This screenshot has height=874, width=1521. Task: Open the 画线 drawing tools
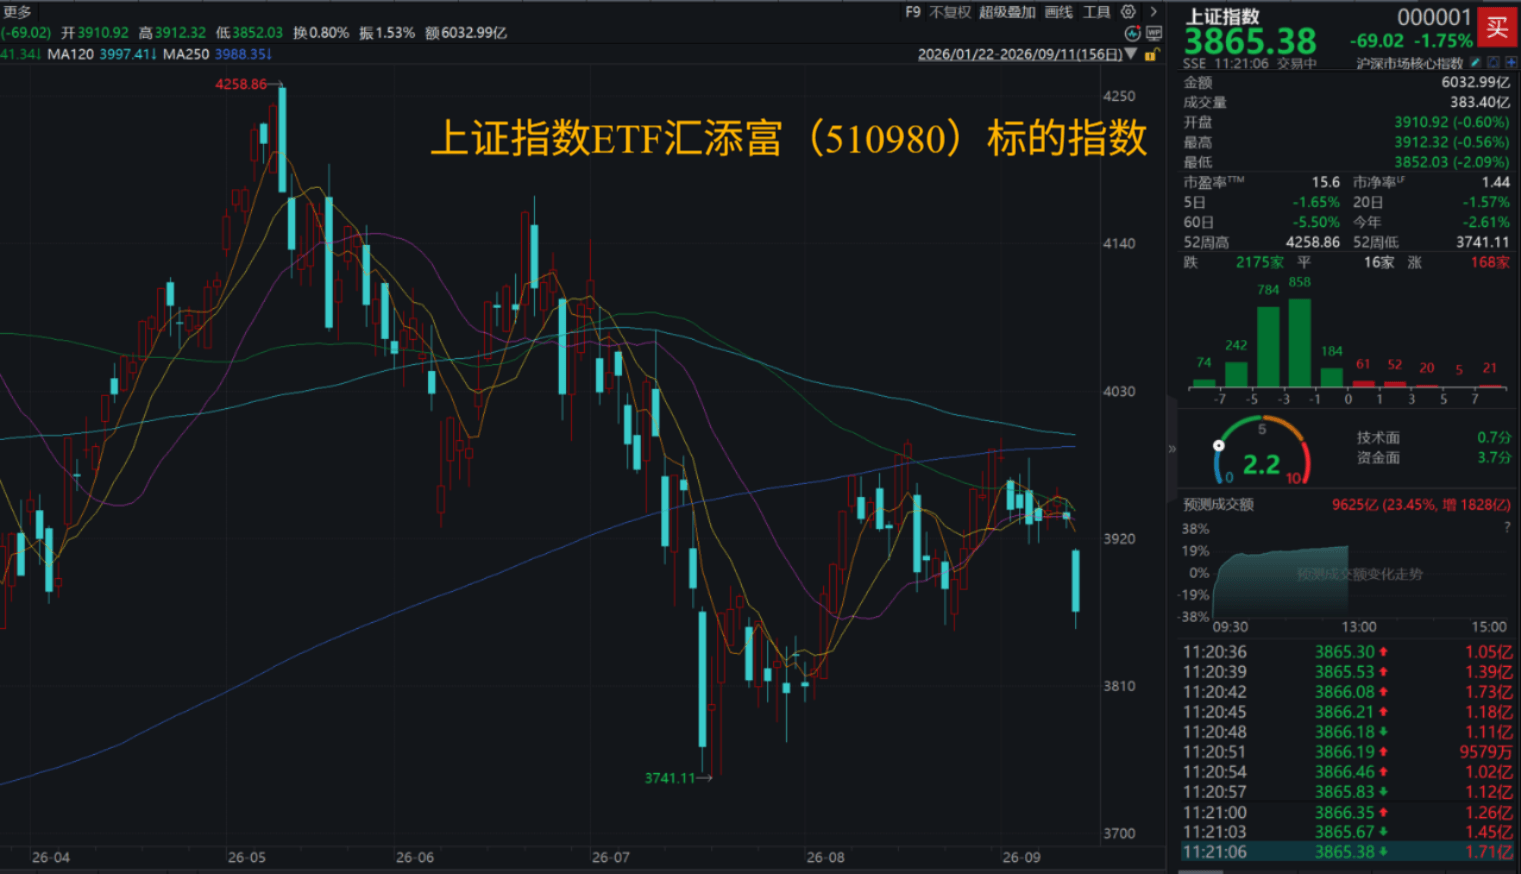pyautogui.click(x=1059, y=12)
